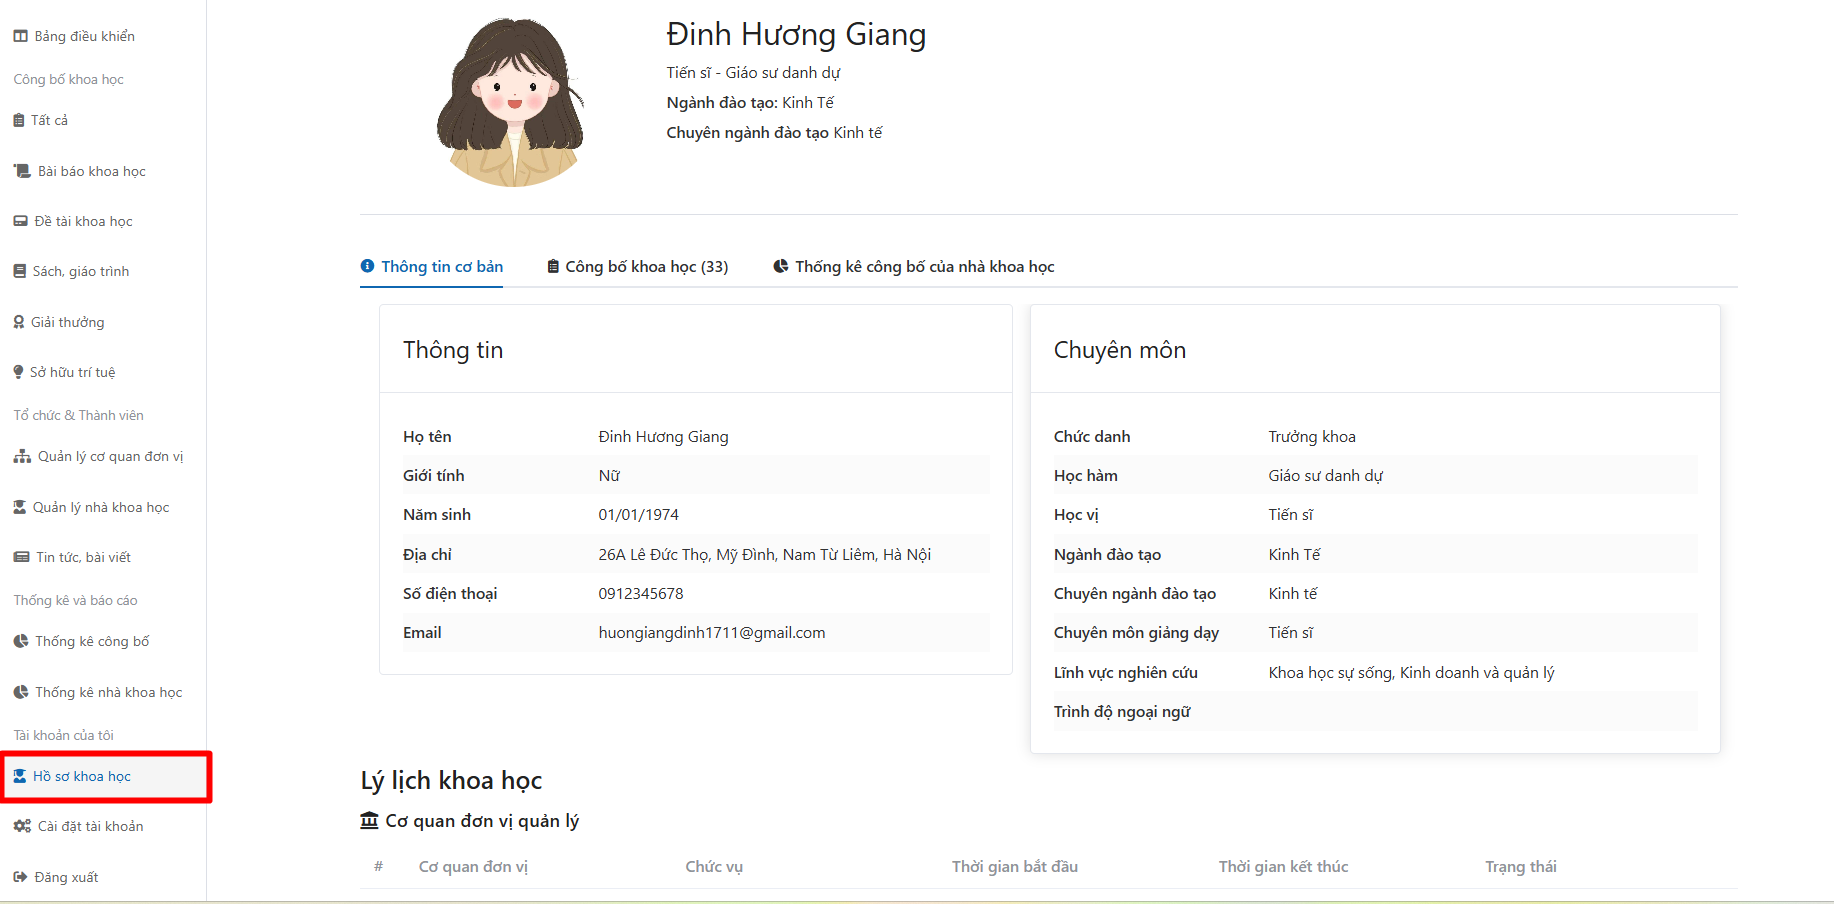Image resolution: width=1834 pixels, height=904 pixels.
Task: Select the Quản lý nhà khoa học icon
Action: tap(20, 506)
